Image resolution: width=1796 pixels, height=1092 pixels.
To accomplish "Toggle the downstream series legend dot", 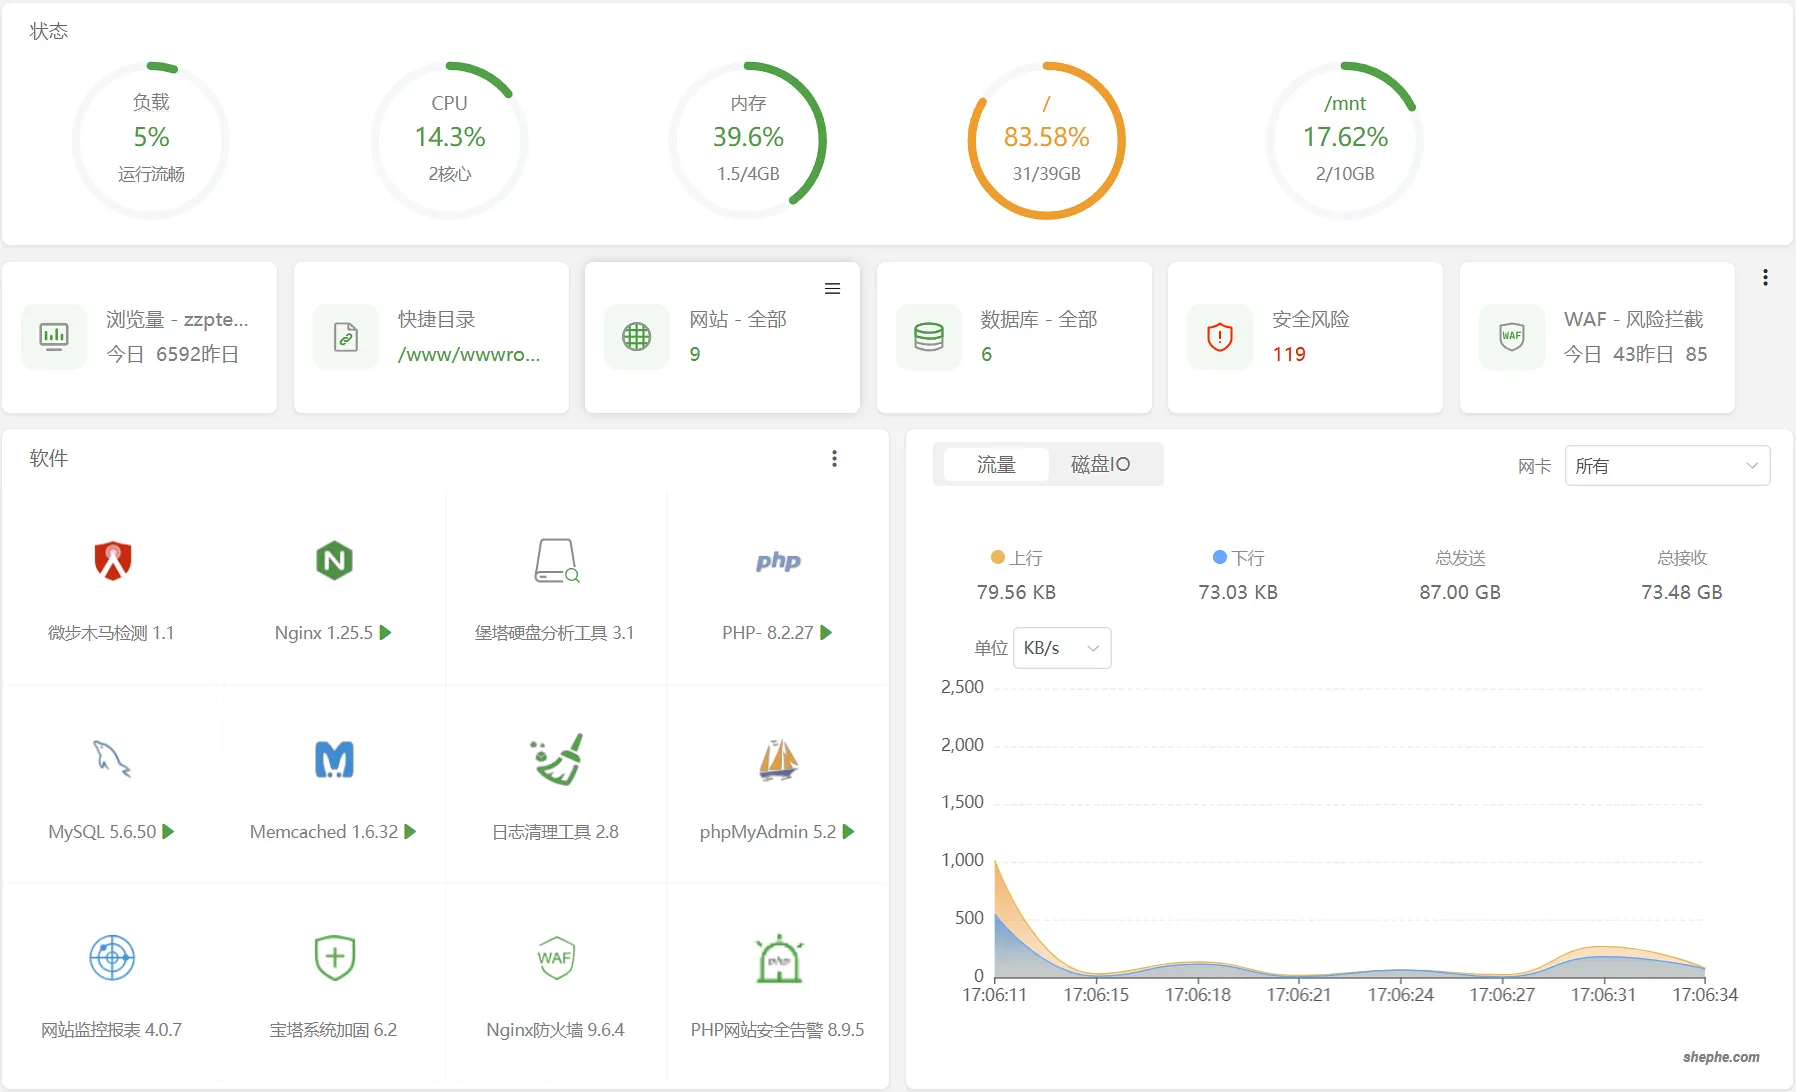I will click(1219, 557).
